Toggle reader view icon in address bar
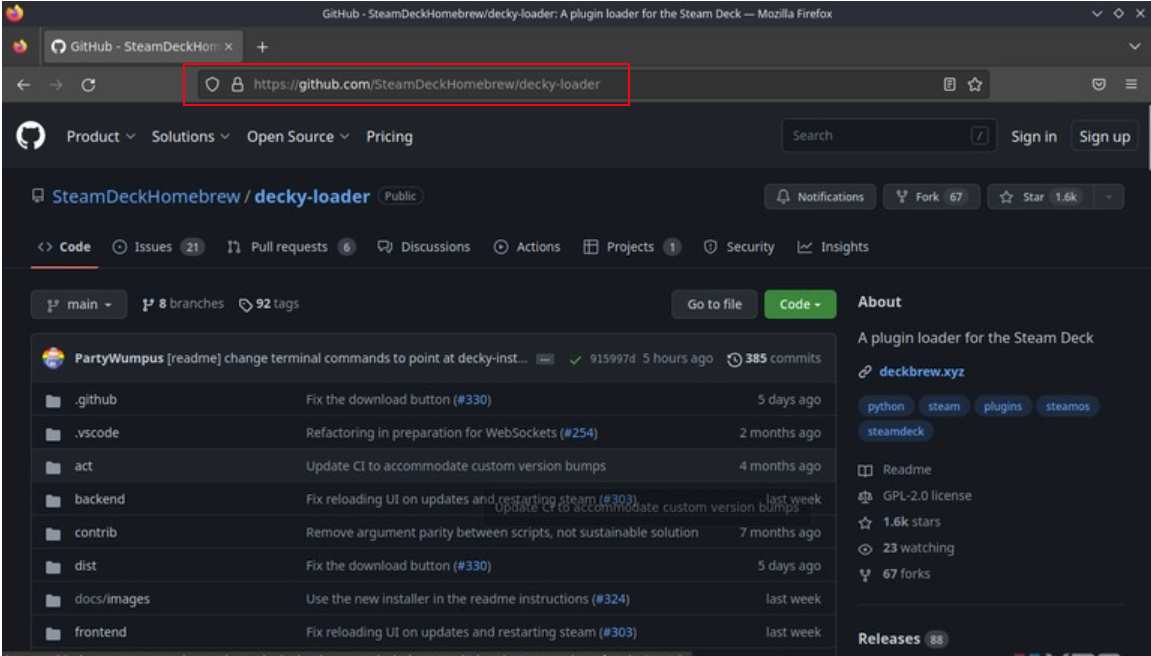The image size is (1151, 656). [949, 84]
